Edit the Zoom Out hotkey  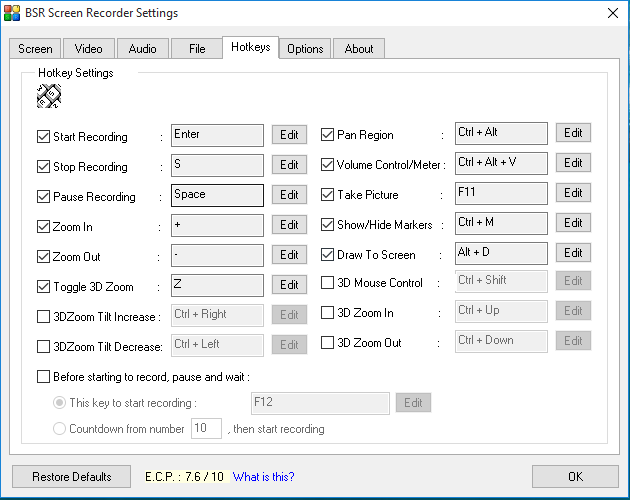coord(289,254)
